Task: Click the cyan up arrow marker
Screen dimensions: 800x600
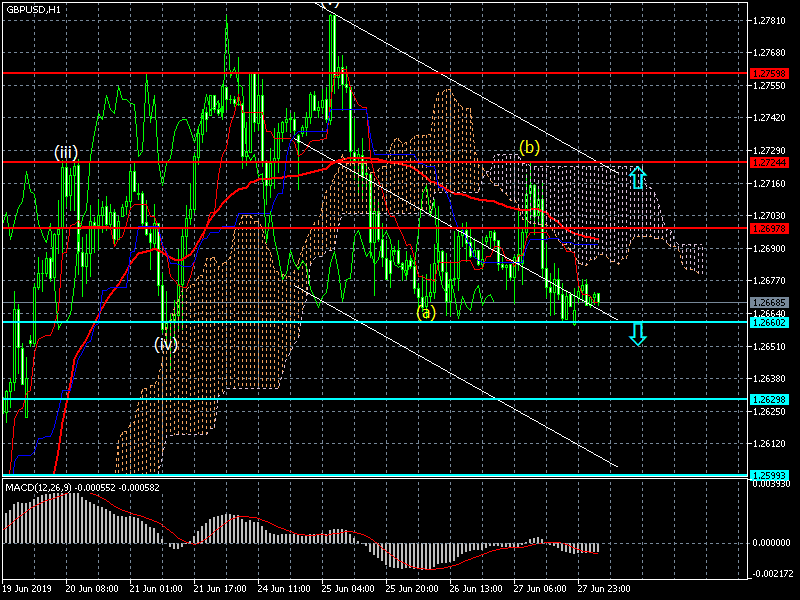Action: pos(637,178)
